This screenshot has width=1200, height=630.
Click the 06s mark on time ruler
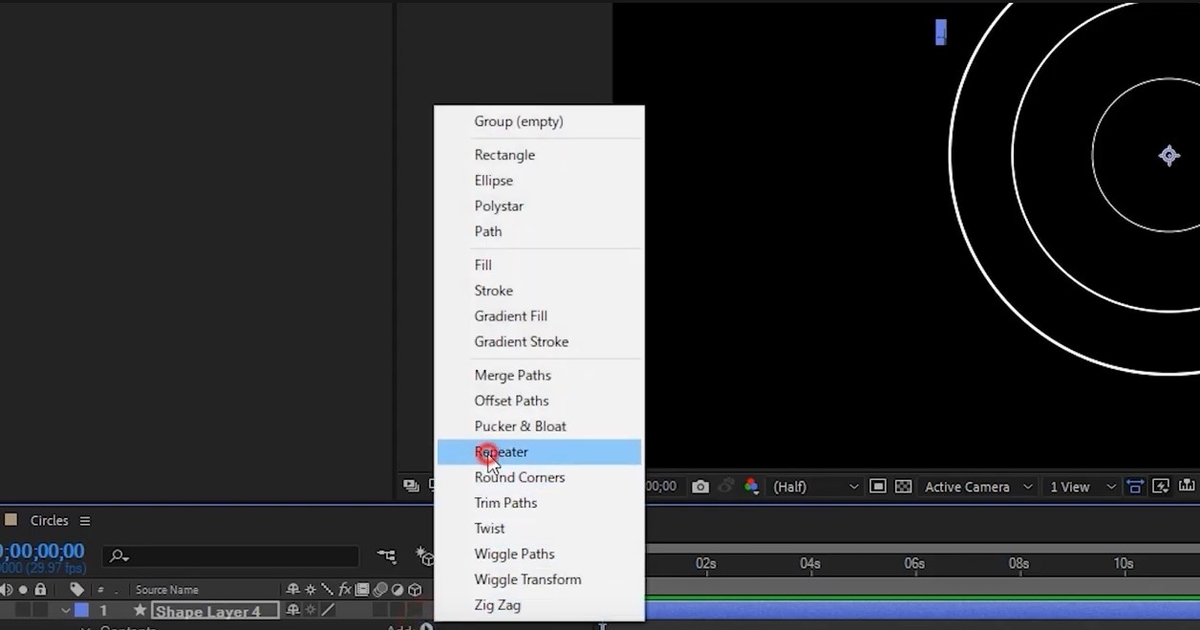914,564
